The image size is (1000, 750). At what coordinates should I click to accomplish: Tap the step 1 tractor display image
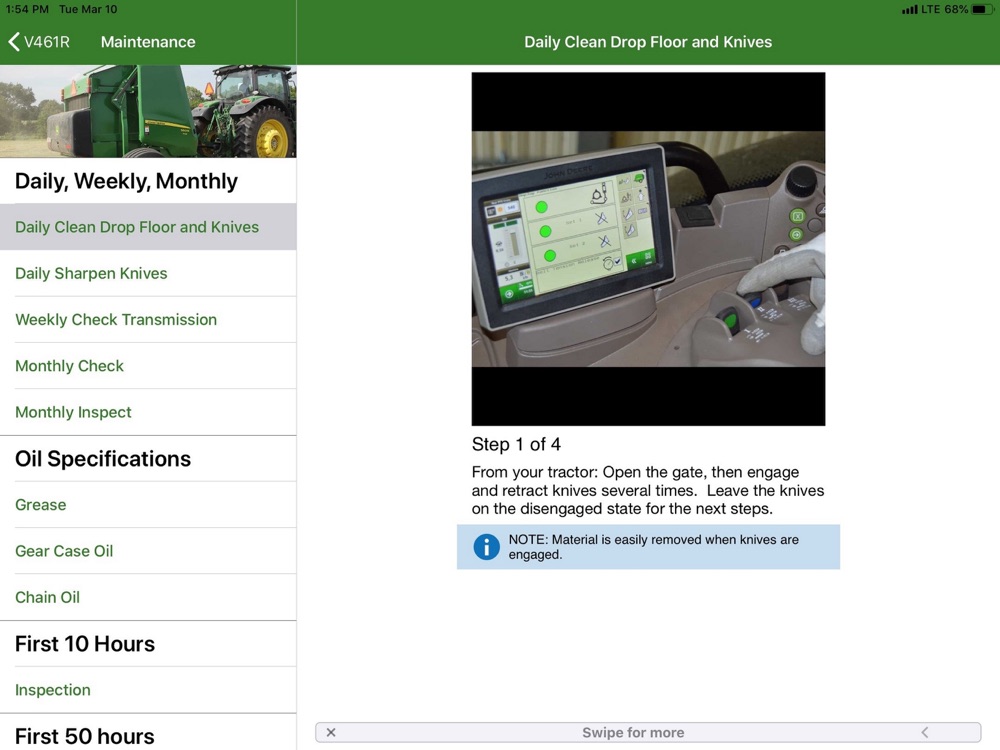[x=648, y=249]
